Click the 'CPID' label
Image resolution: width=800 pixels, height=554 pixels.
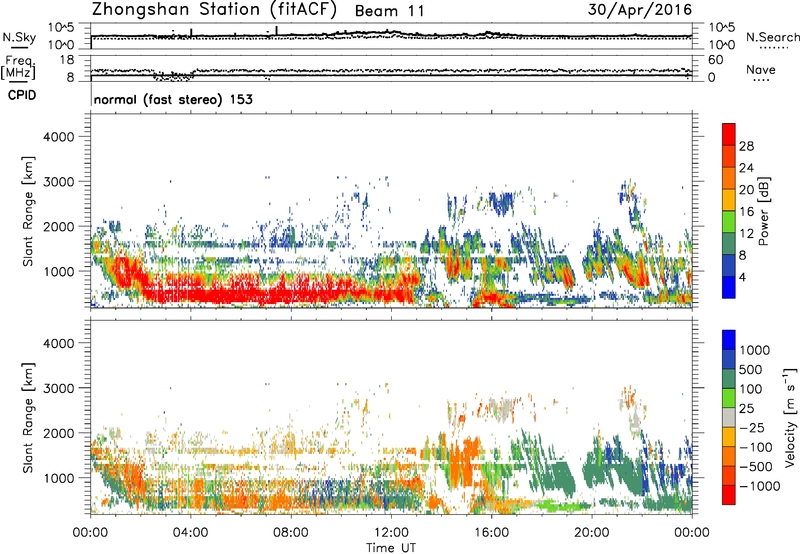click(x=22, y=95)
